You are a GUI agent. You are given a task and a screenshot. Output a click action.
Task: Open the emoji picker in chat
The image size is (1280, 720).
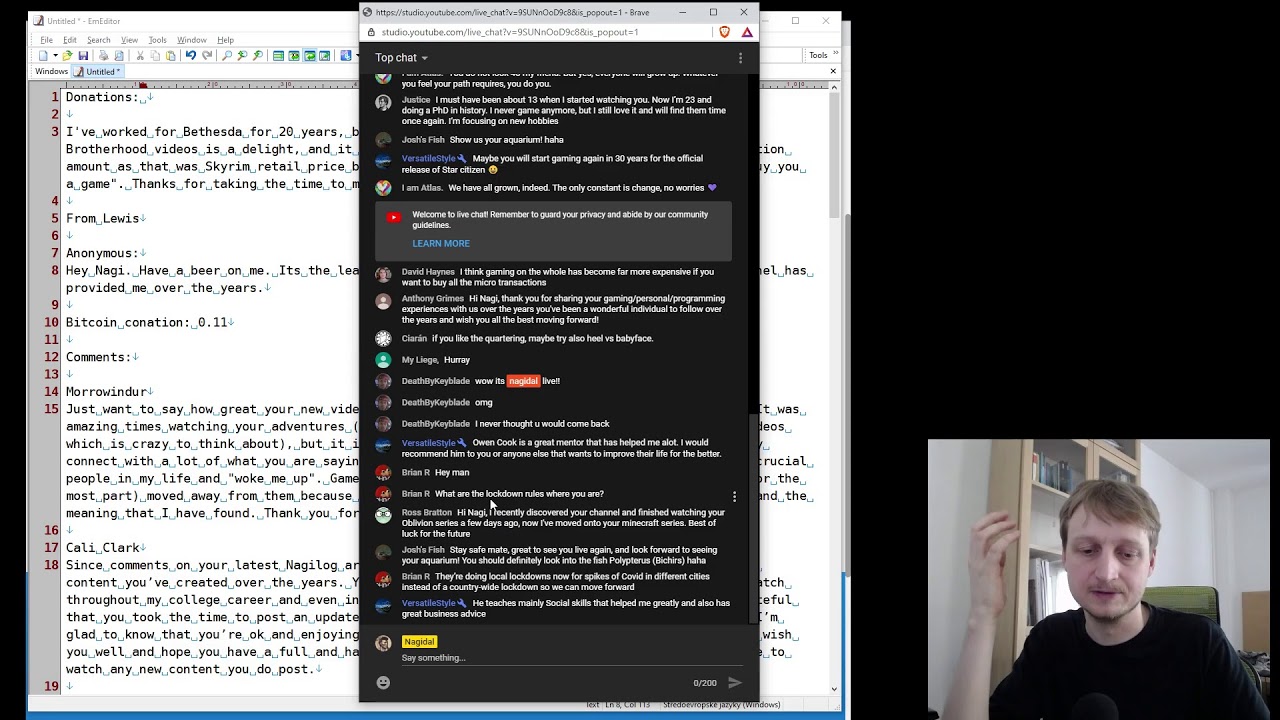point(383,682)
